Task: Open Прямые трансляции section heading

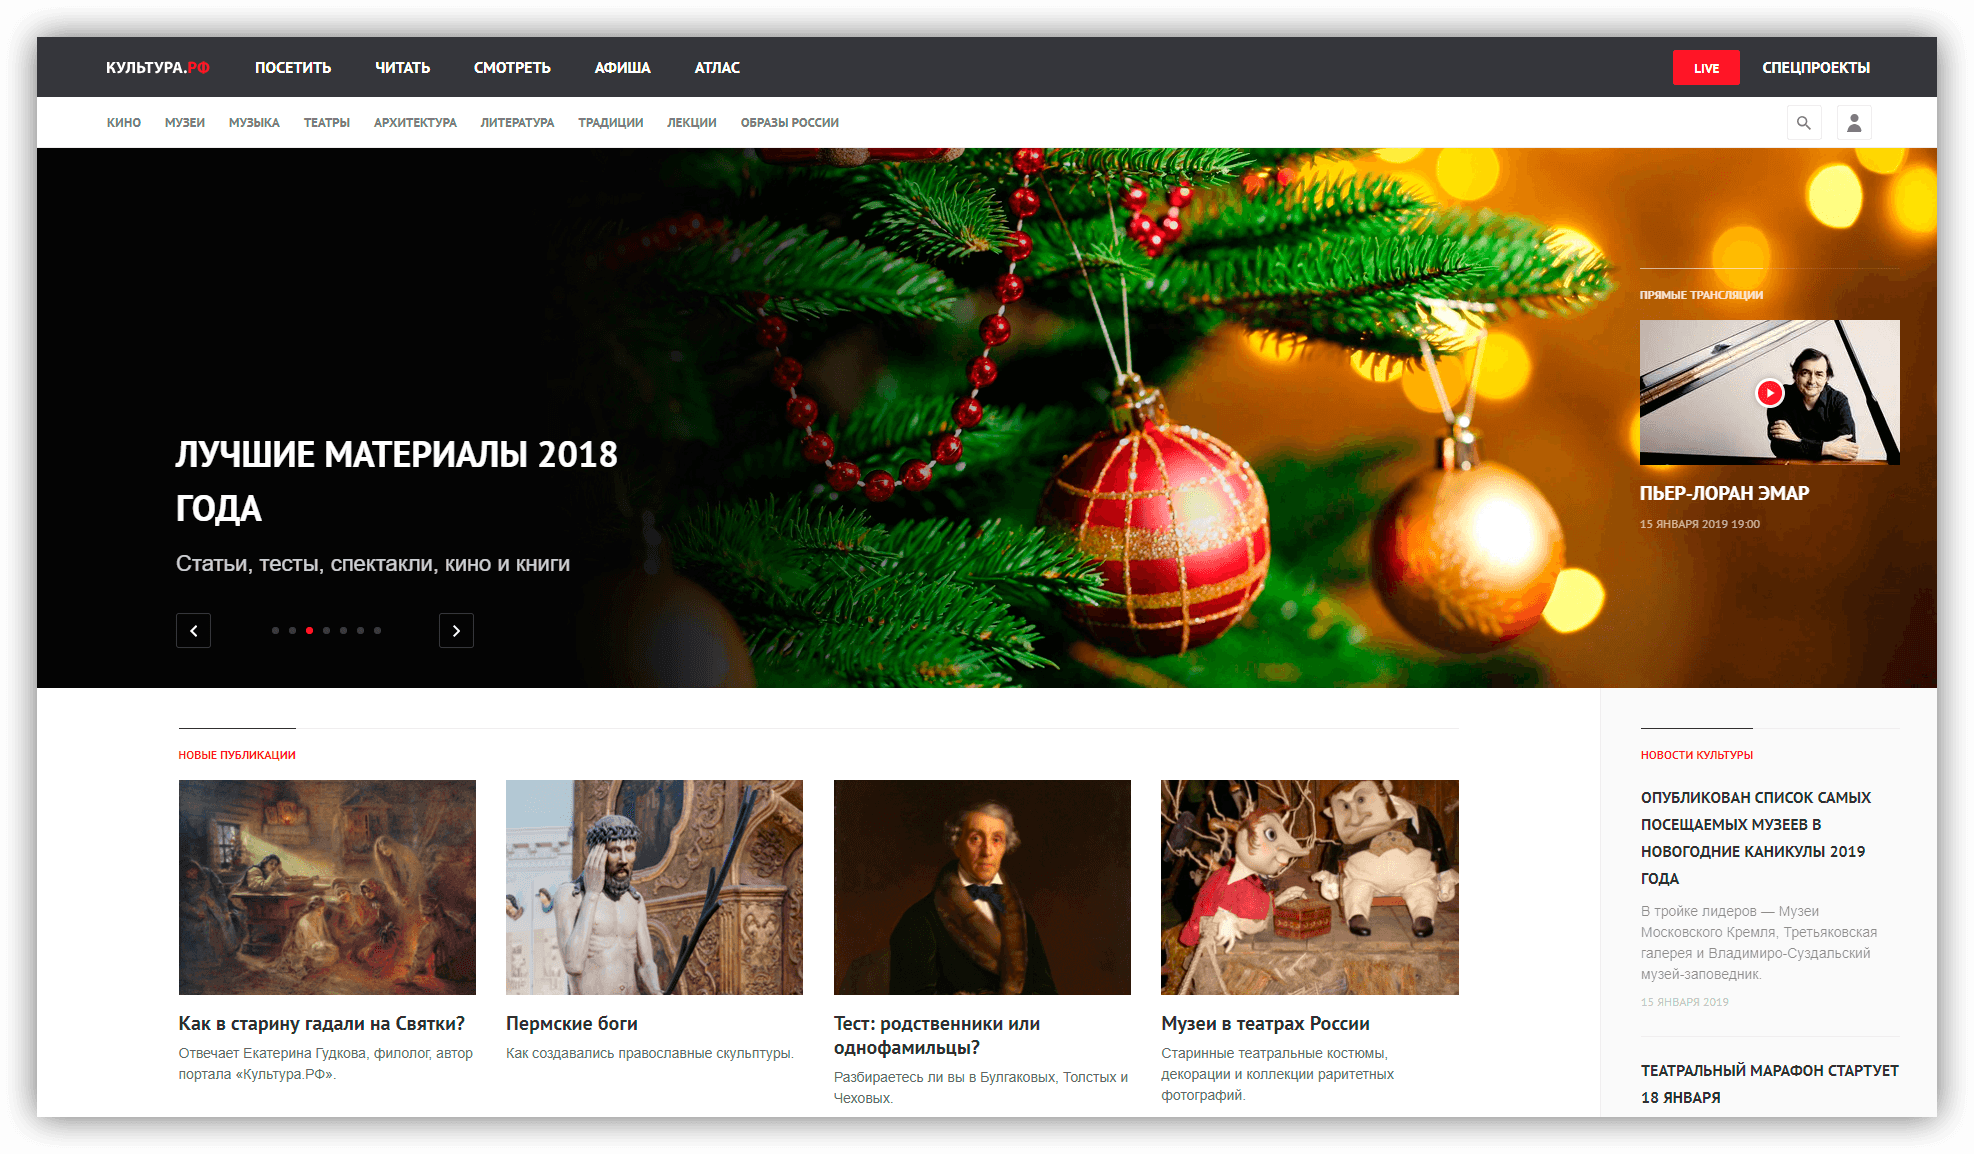Action: (x=1701, y=295)
